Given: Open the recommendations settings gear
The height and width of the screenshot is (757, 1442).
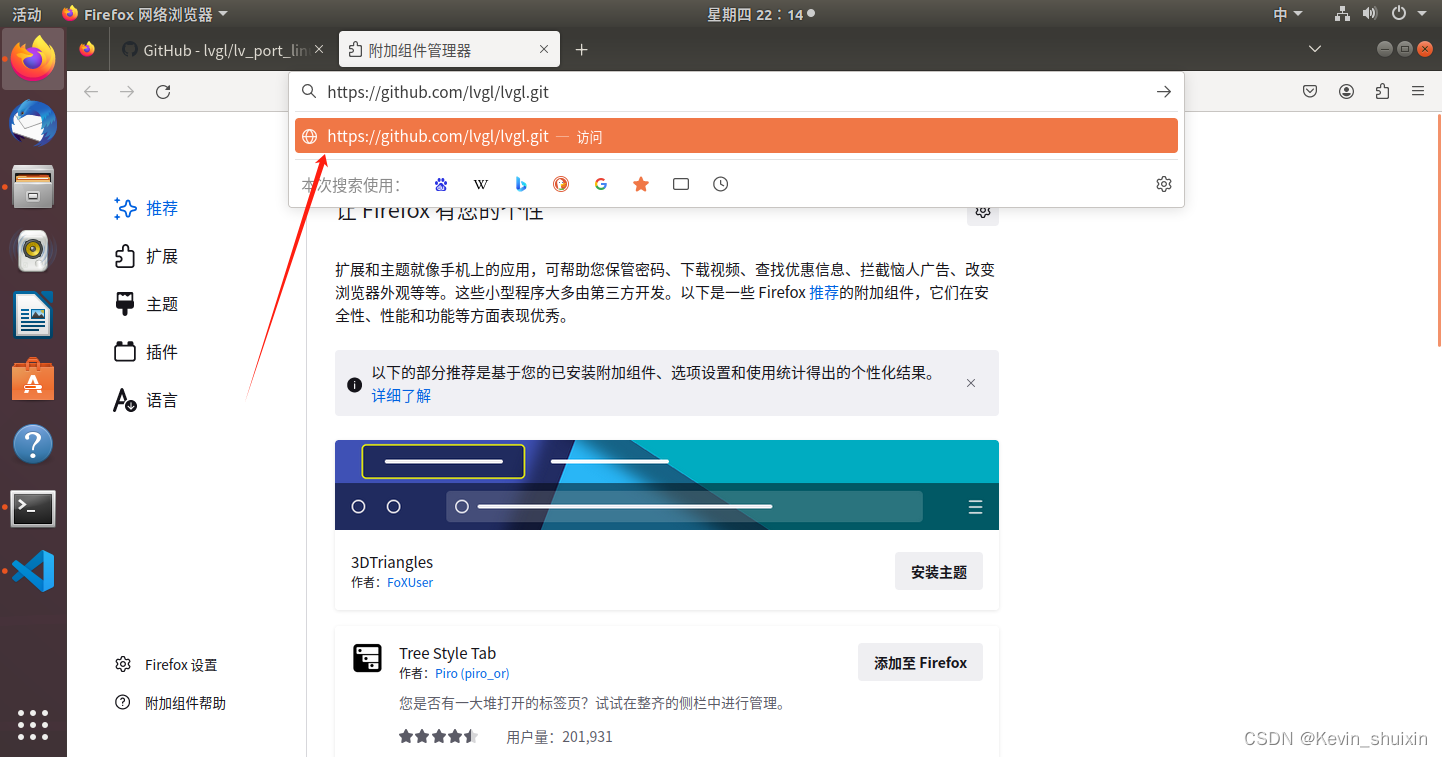Looking at the screenshot, I should click(x=982, y=211).
